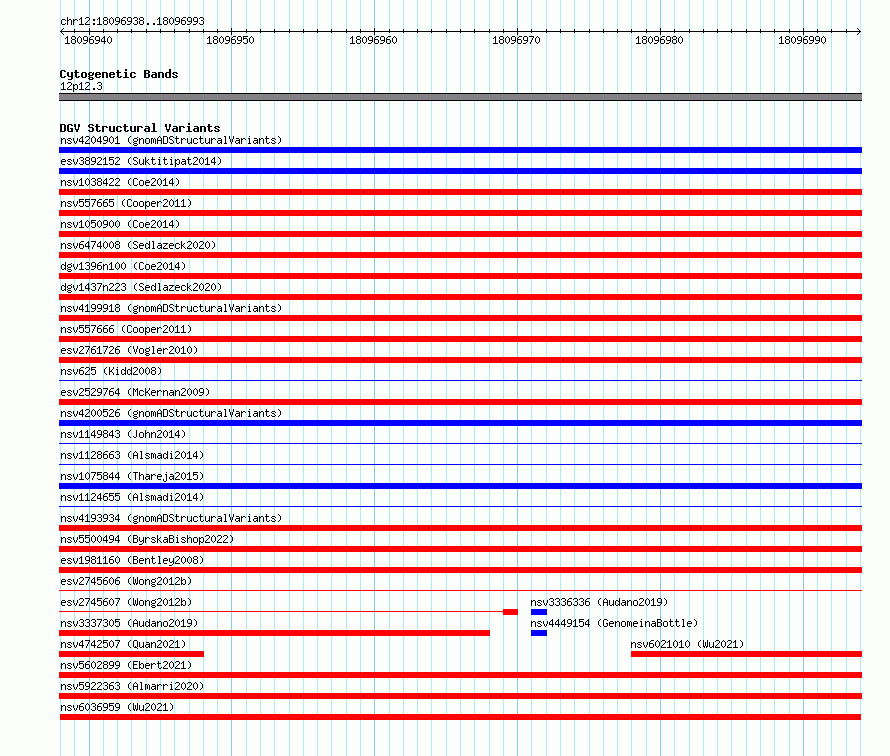Click the gray 12p12.3 cytogenetic band bar
The image size is (890, 756).
460,97
